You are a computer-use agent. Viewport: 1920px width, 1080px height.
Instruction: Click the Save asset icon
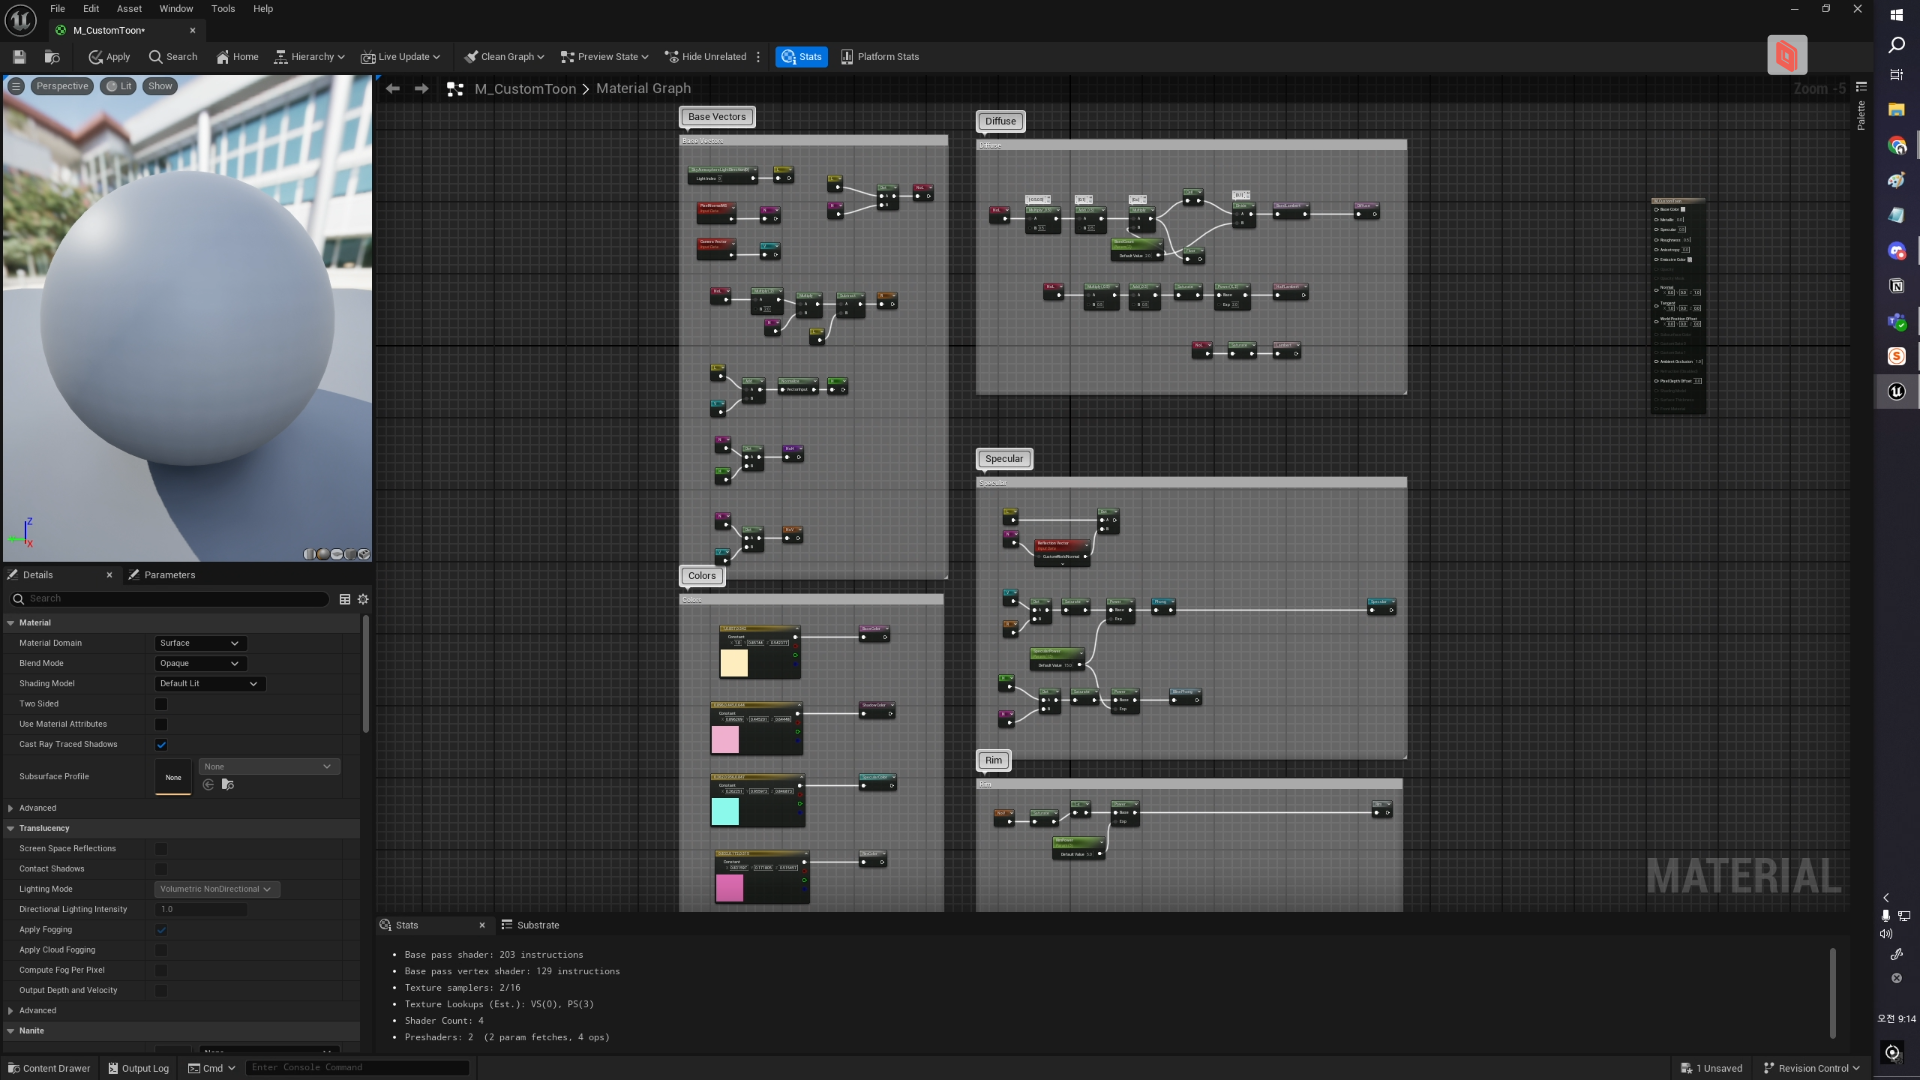pyautogui.click(x=19, y=57)
